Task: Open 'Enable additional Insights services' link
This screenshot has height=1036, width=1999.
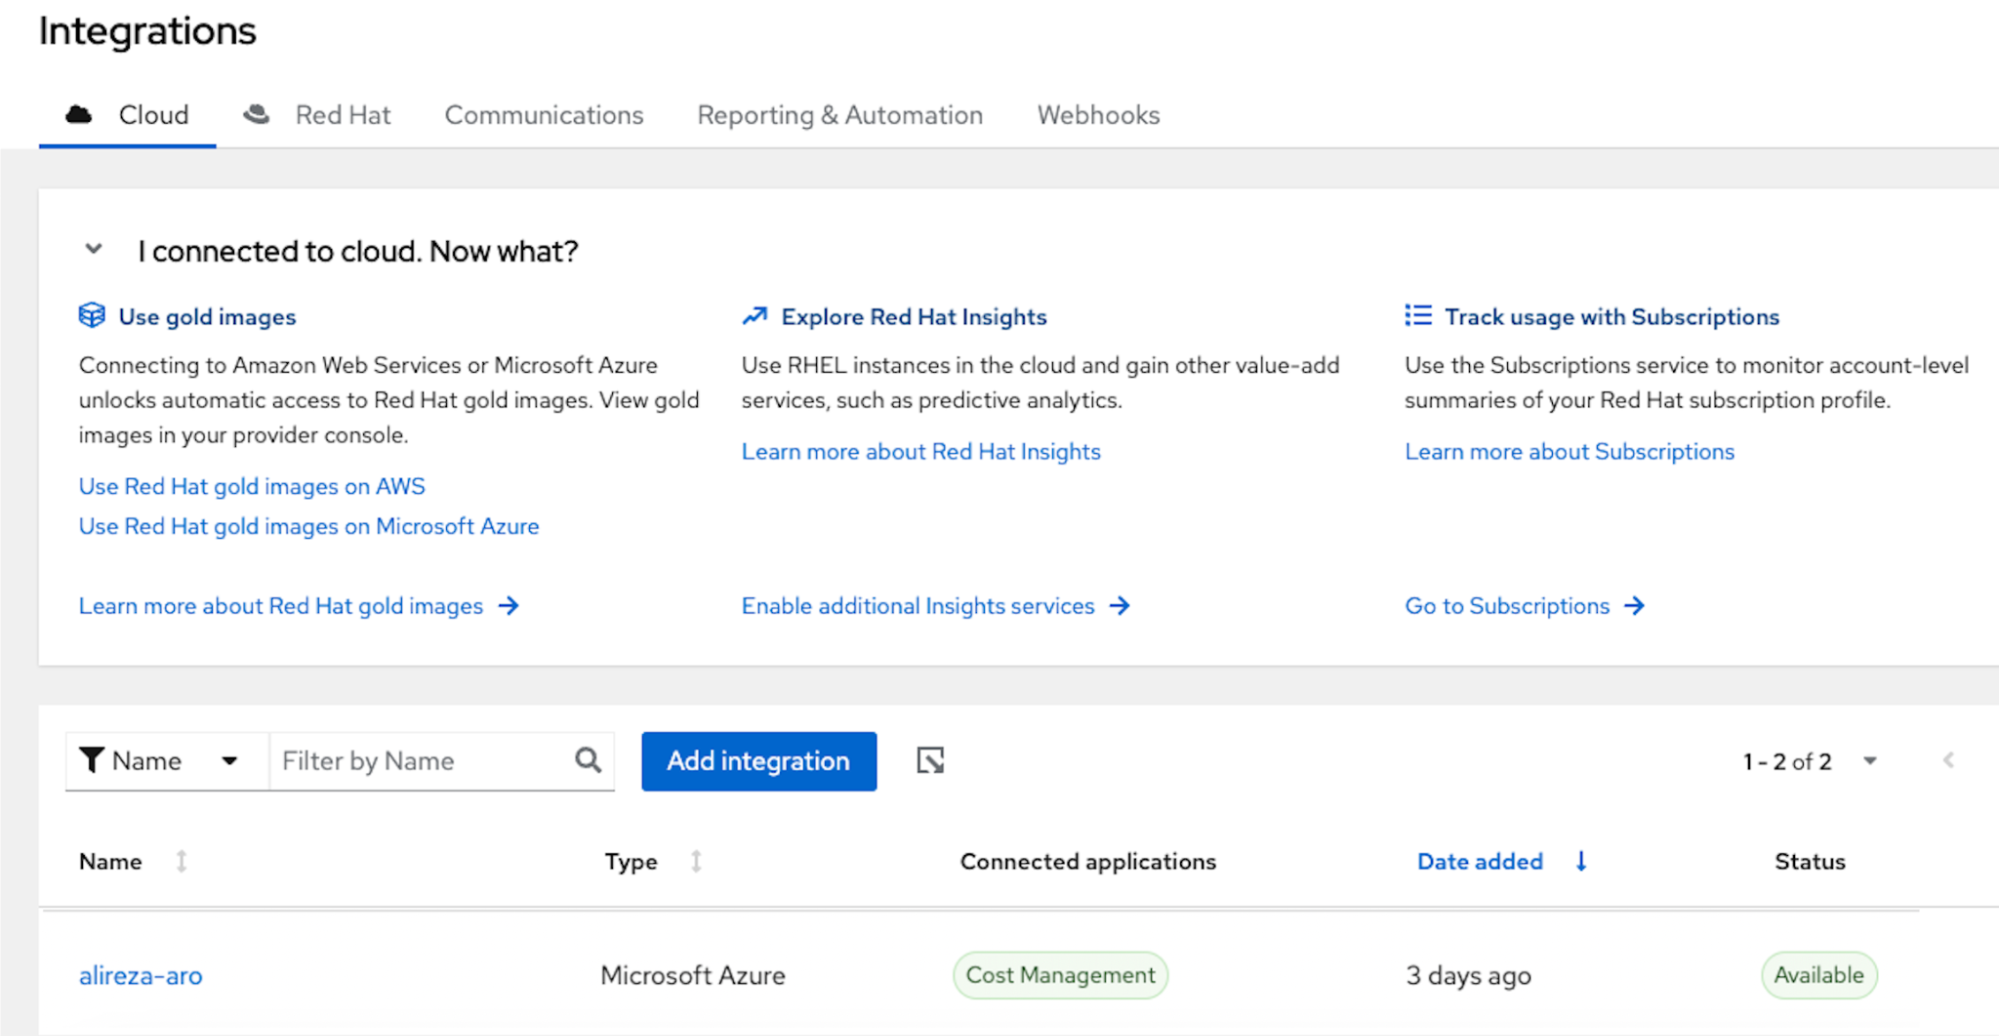Action: coord(935,606)
